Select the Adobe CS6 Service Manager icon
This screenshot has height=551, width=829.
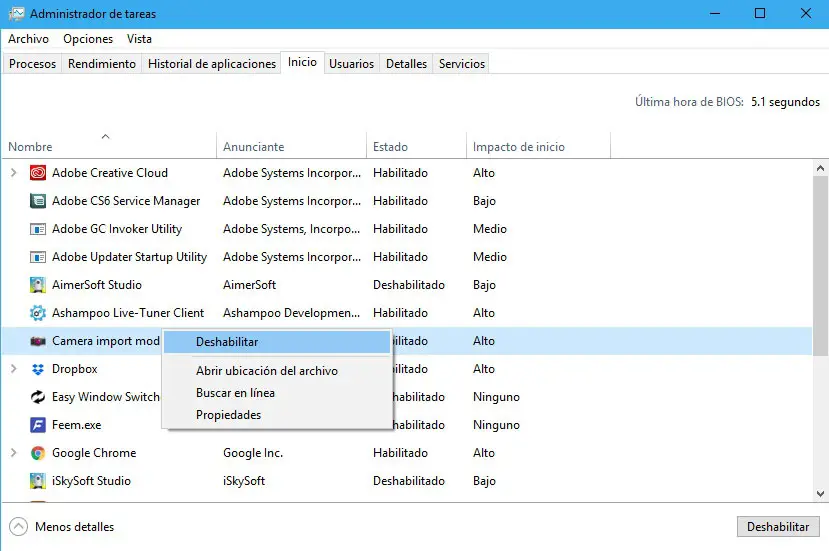(x=38, y=201)
